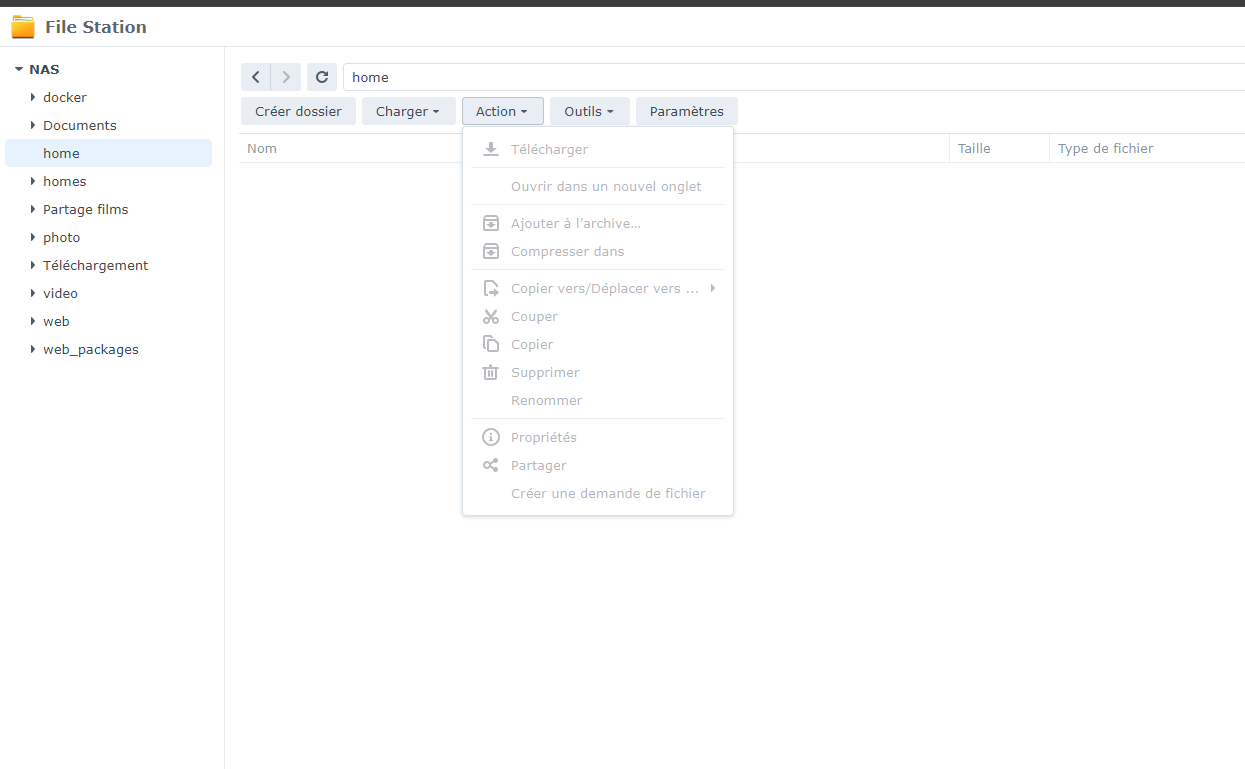Screen dimensions: 1245x769
Task: Expand the photo folder arrow
Action: (33, 237)
